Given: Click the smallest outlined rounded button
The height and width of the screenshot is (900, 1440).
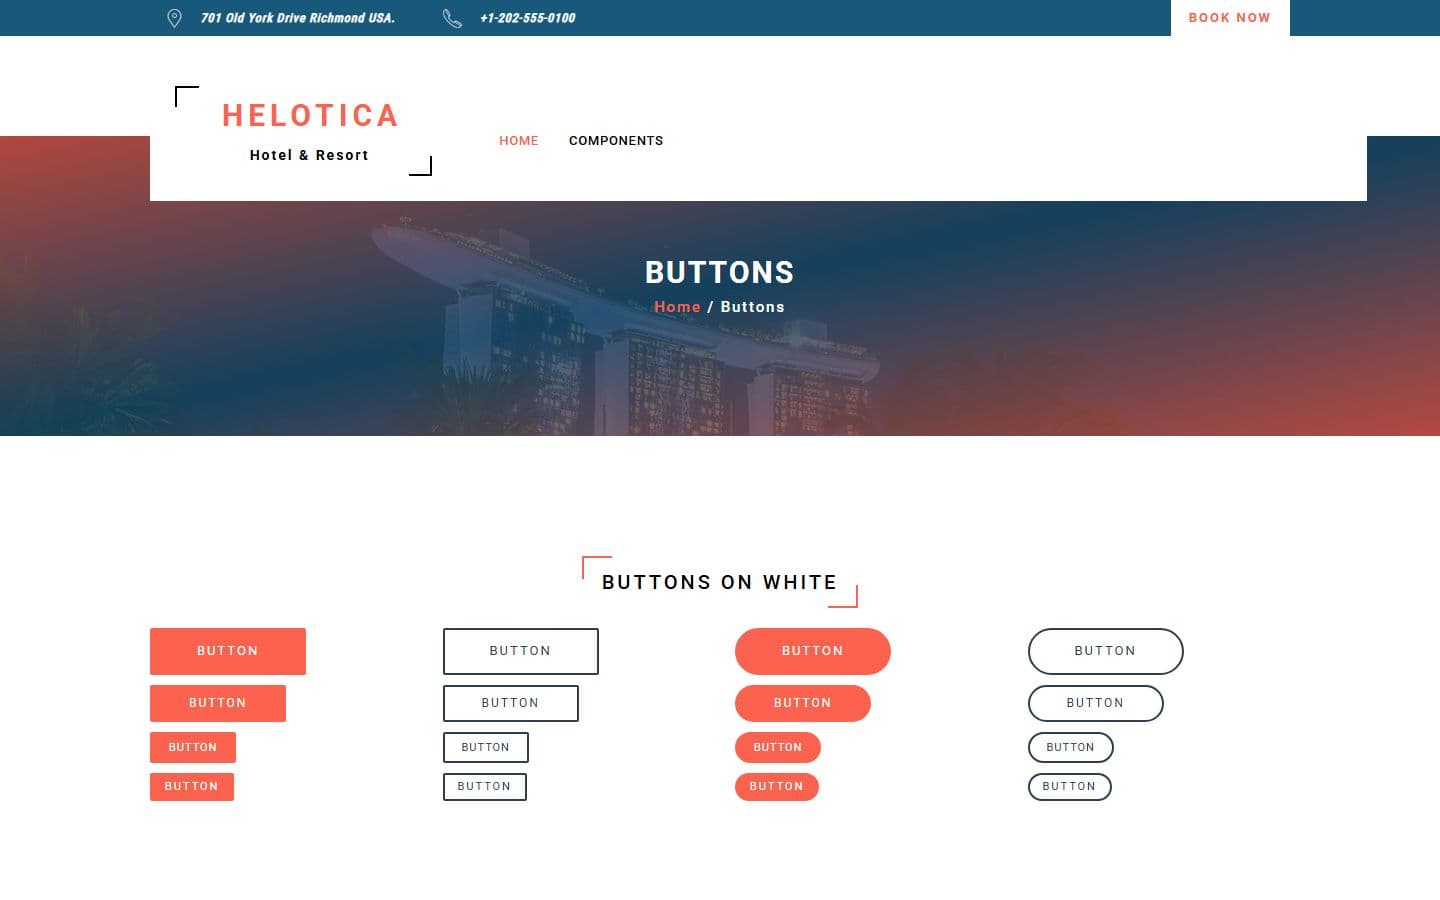Looking at the screenshot, I should click(1070, 787).
